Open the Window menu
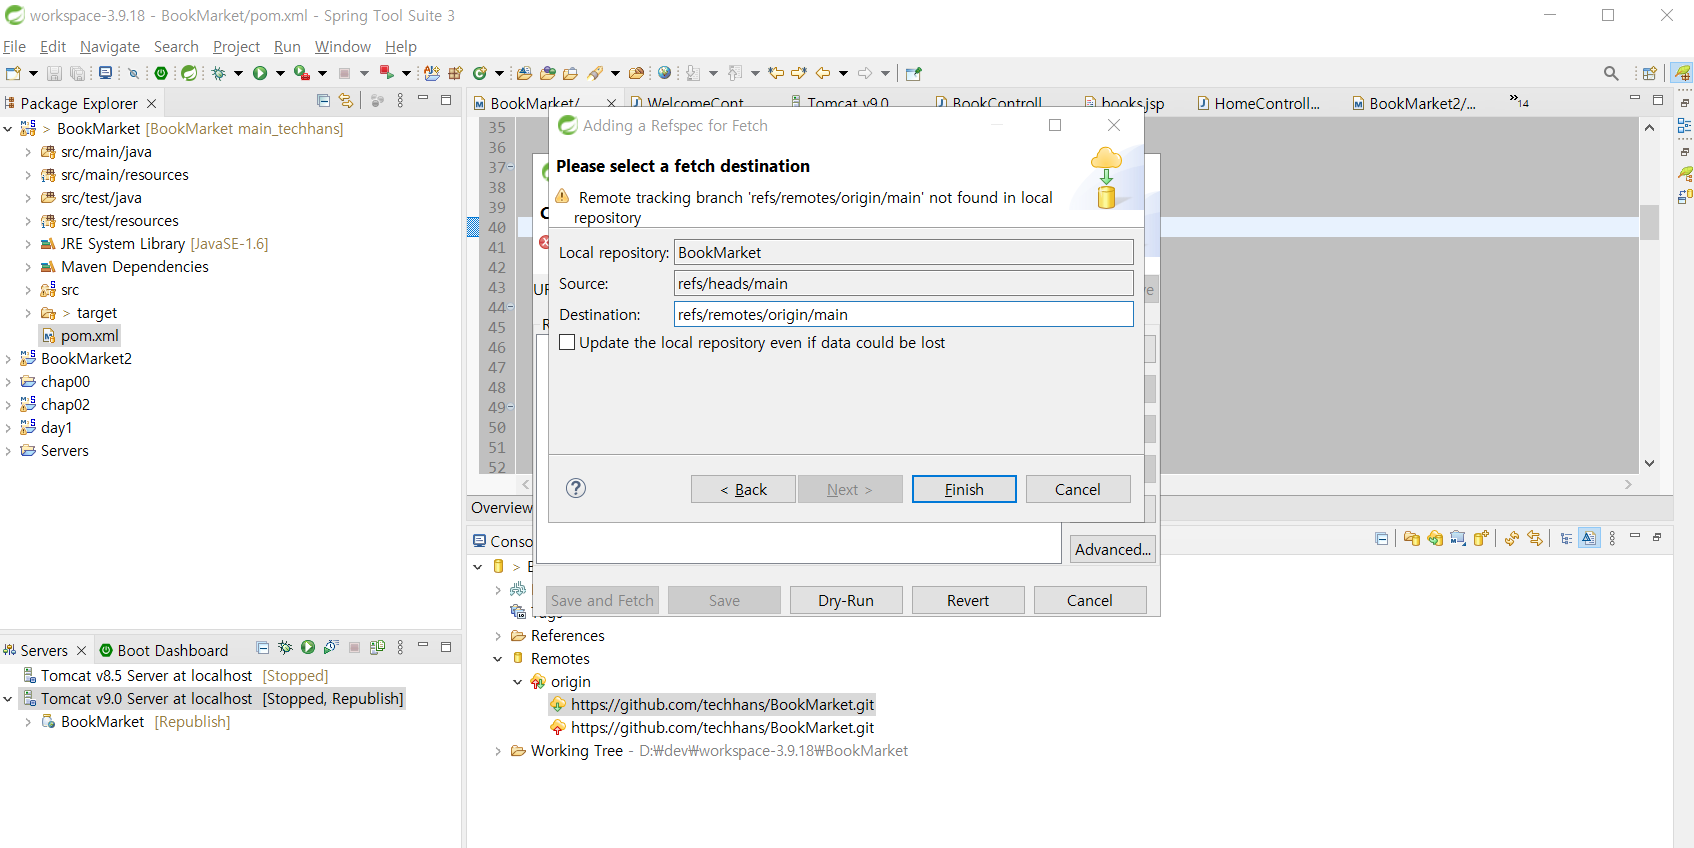 coord(343,46)
